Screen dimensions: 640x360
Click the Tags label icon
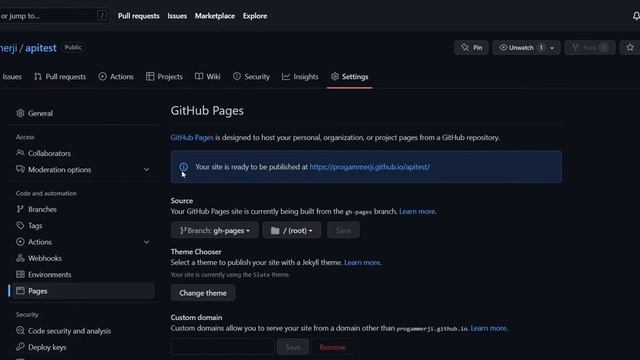tap(20, 225)
